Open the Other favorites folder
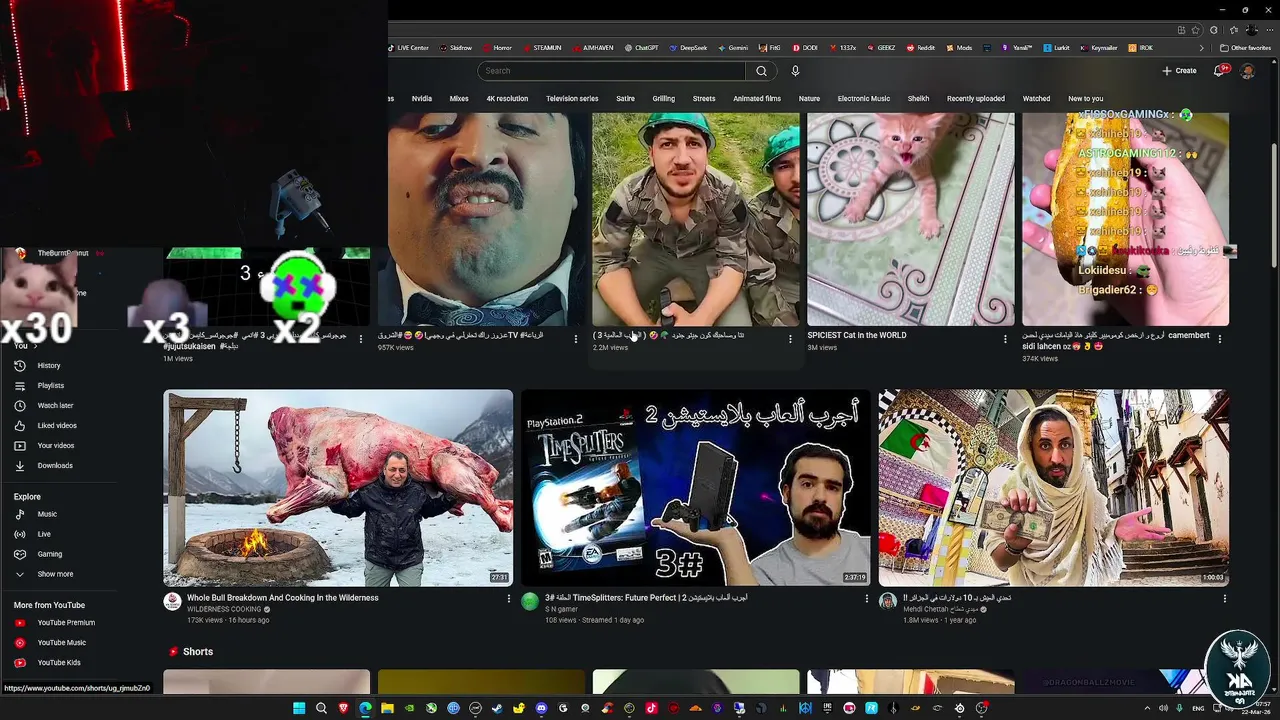This screenshot has height=720, width=1280. click(1246, 48)
